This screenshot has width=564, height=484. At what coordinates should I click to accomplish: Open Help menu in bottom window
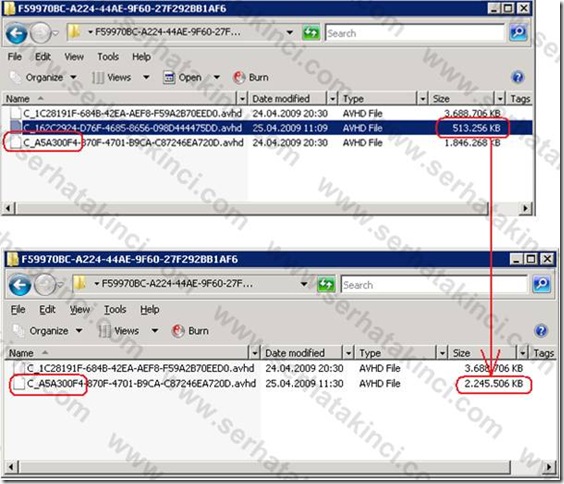pyautogui.click(x=150, y=309)
